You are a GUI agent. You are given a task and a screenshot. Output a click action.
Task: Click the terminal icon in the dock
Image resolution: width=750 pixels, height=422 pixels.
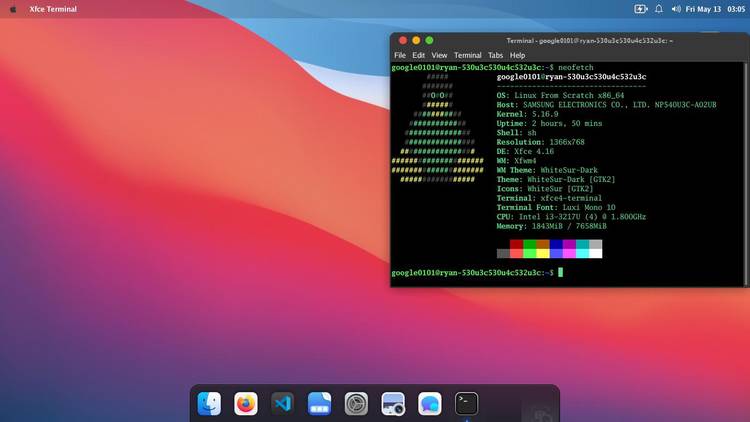pos(466,403)
